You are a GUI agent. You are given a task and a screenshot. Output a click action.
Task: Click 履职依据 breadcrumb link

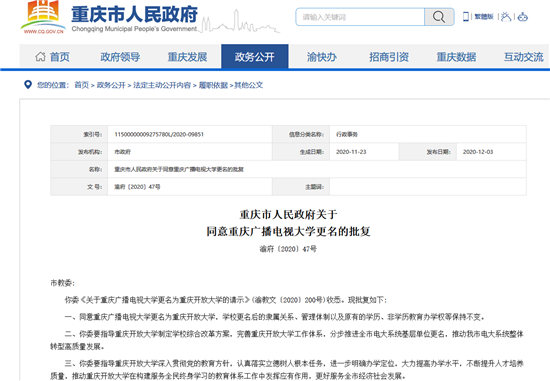click(x=213, y=85)
